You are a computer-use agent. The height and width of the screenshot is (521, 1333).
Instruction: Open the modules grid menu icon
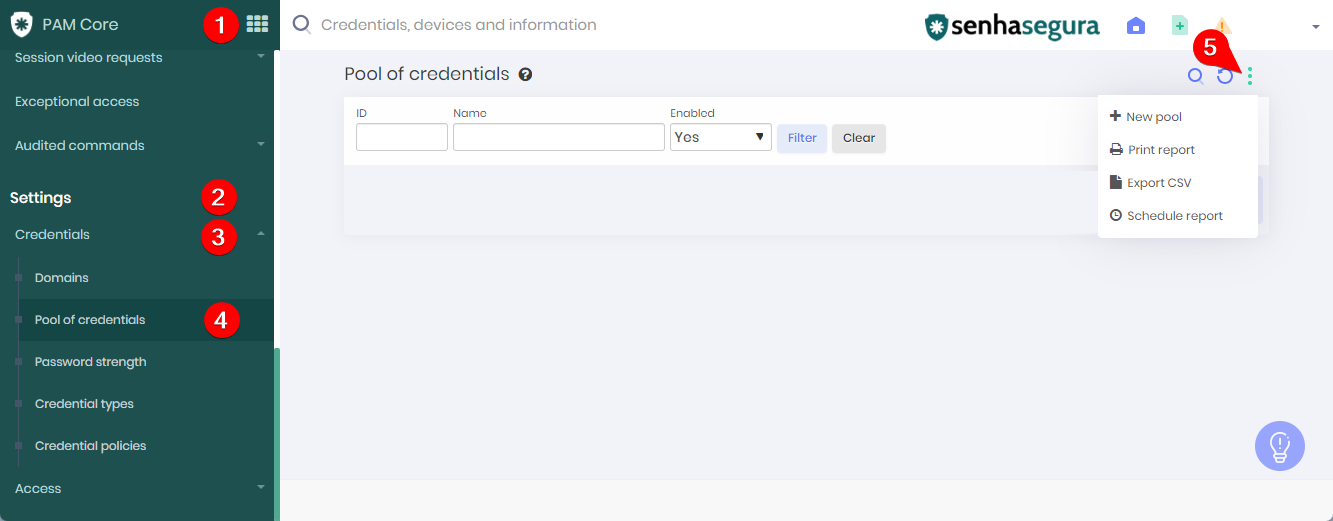click(257, 24)
